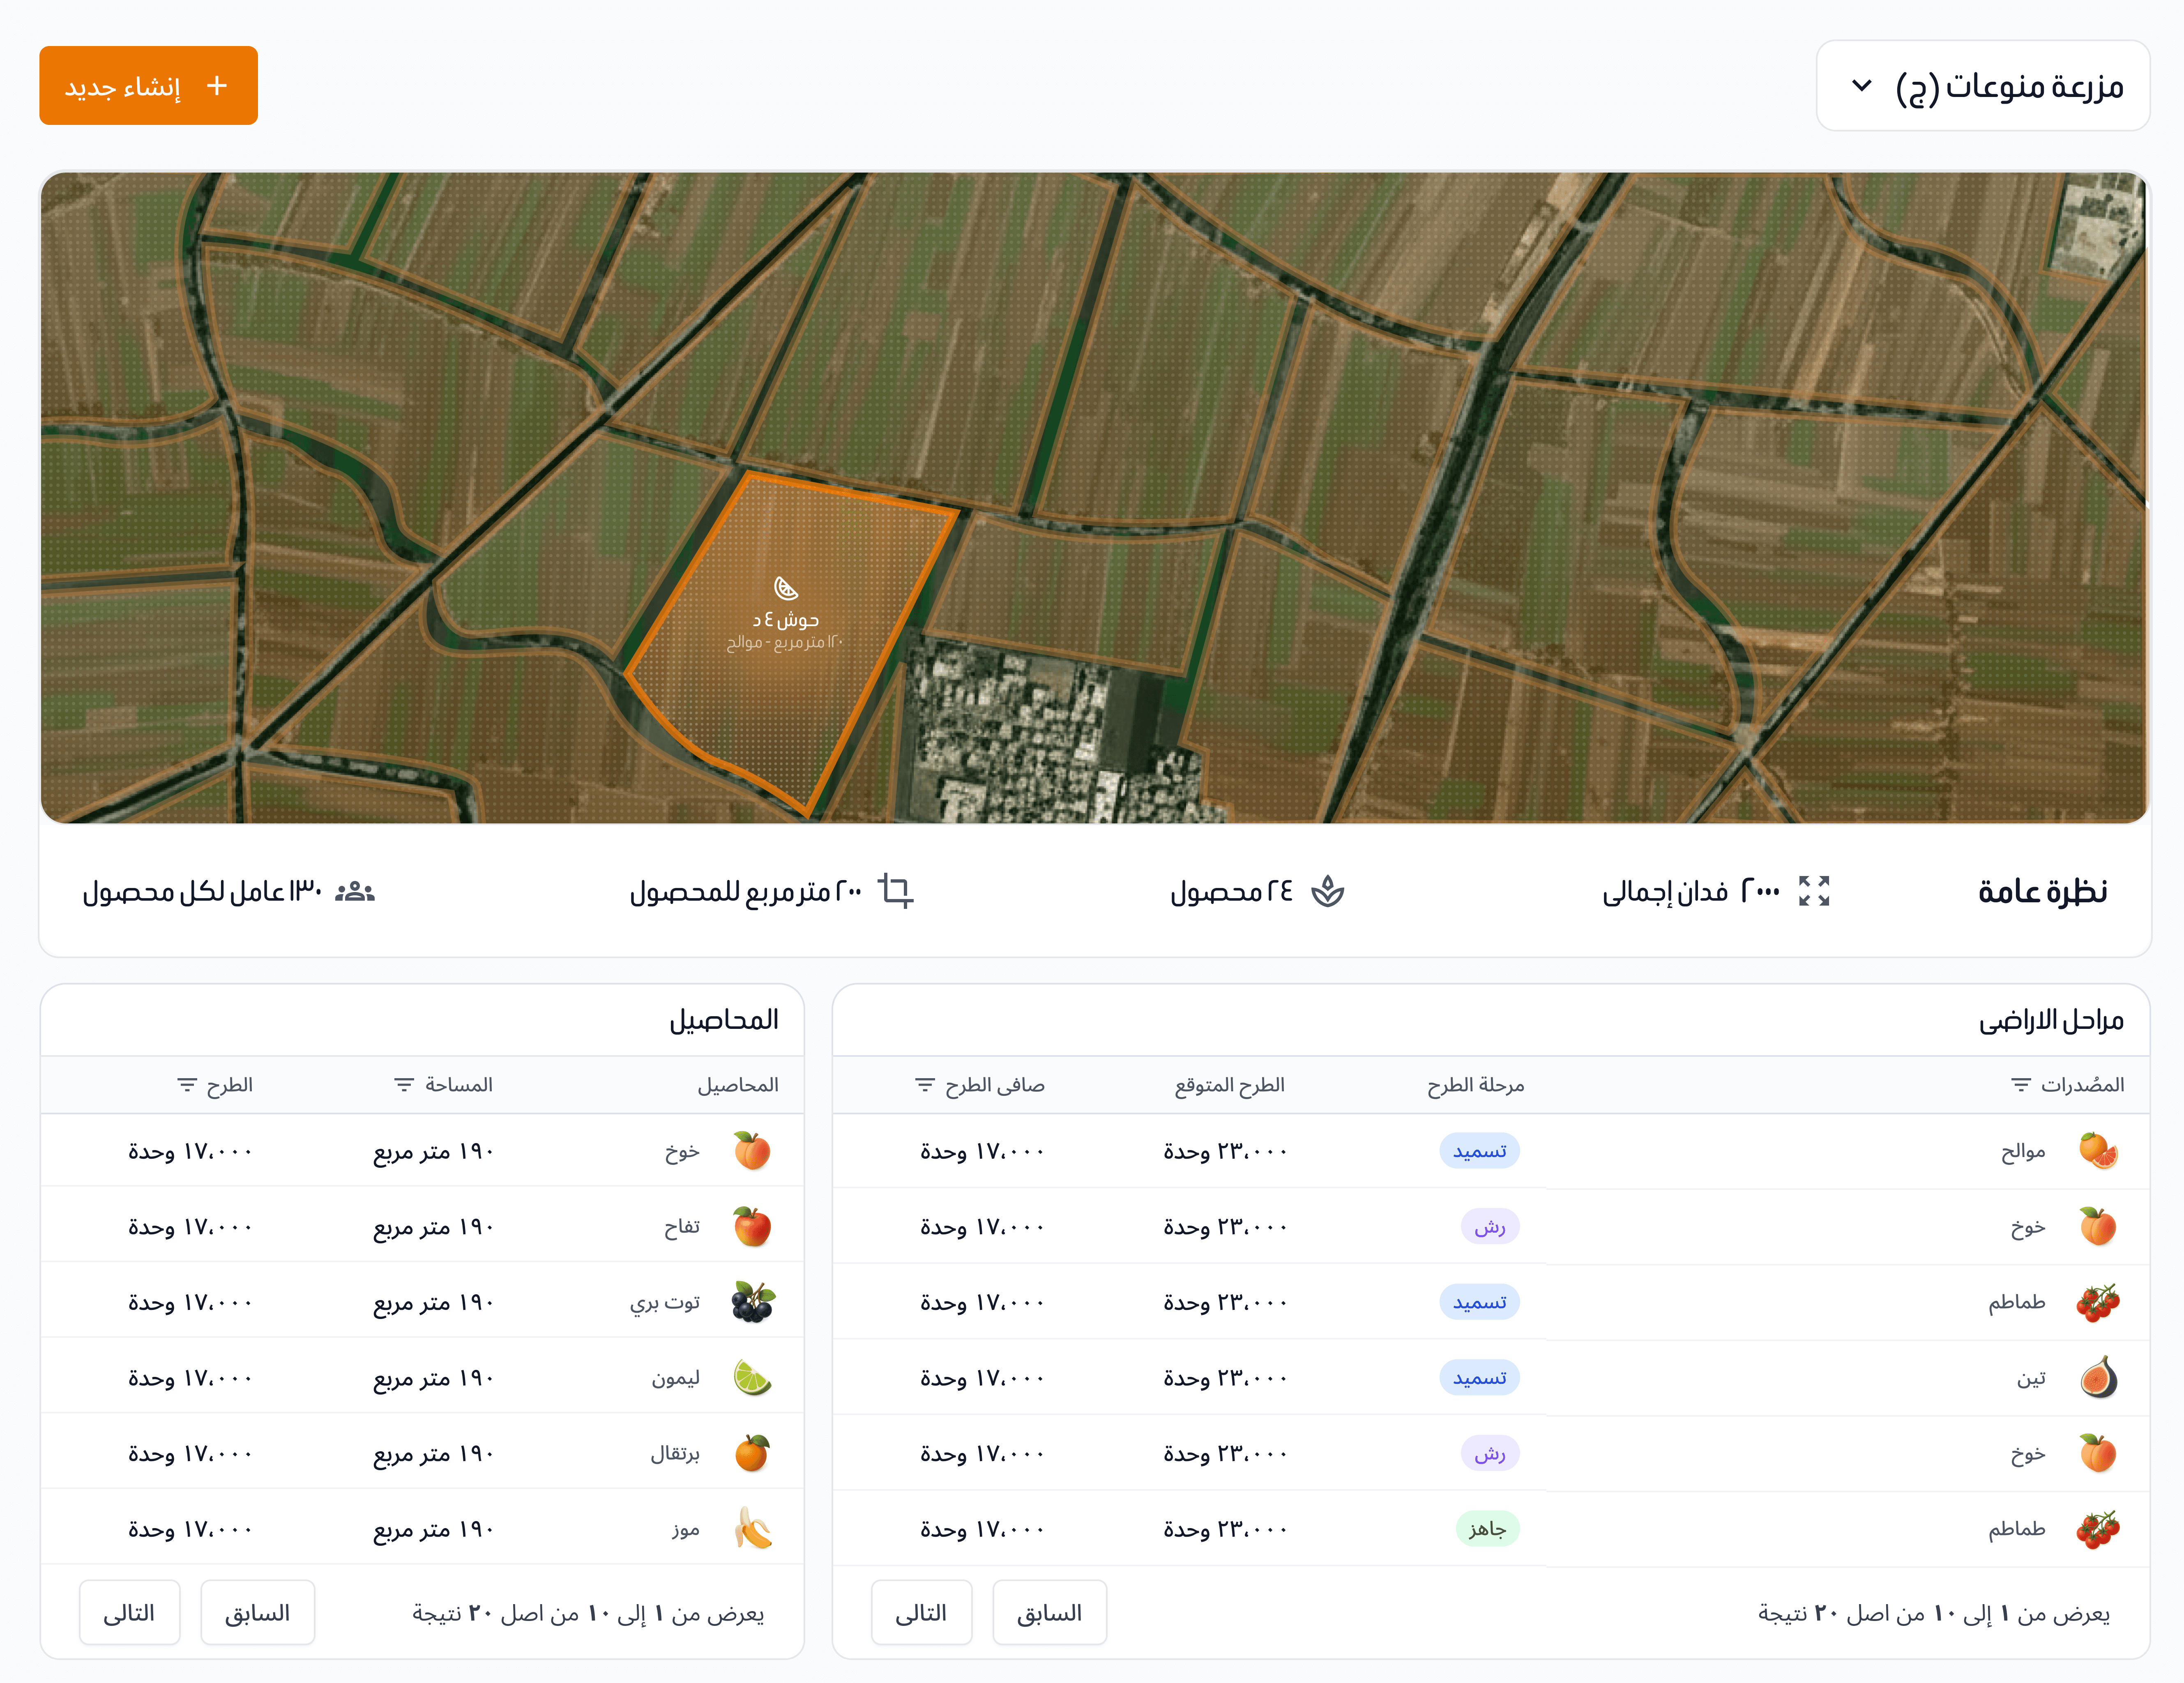
Task: Click the fig icon in land stages table
Action: (x=2098, y=1378)
